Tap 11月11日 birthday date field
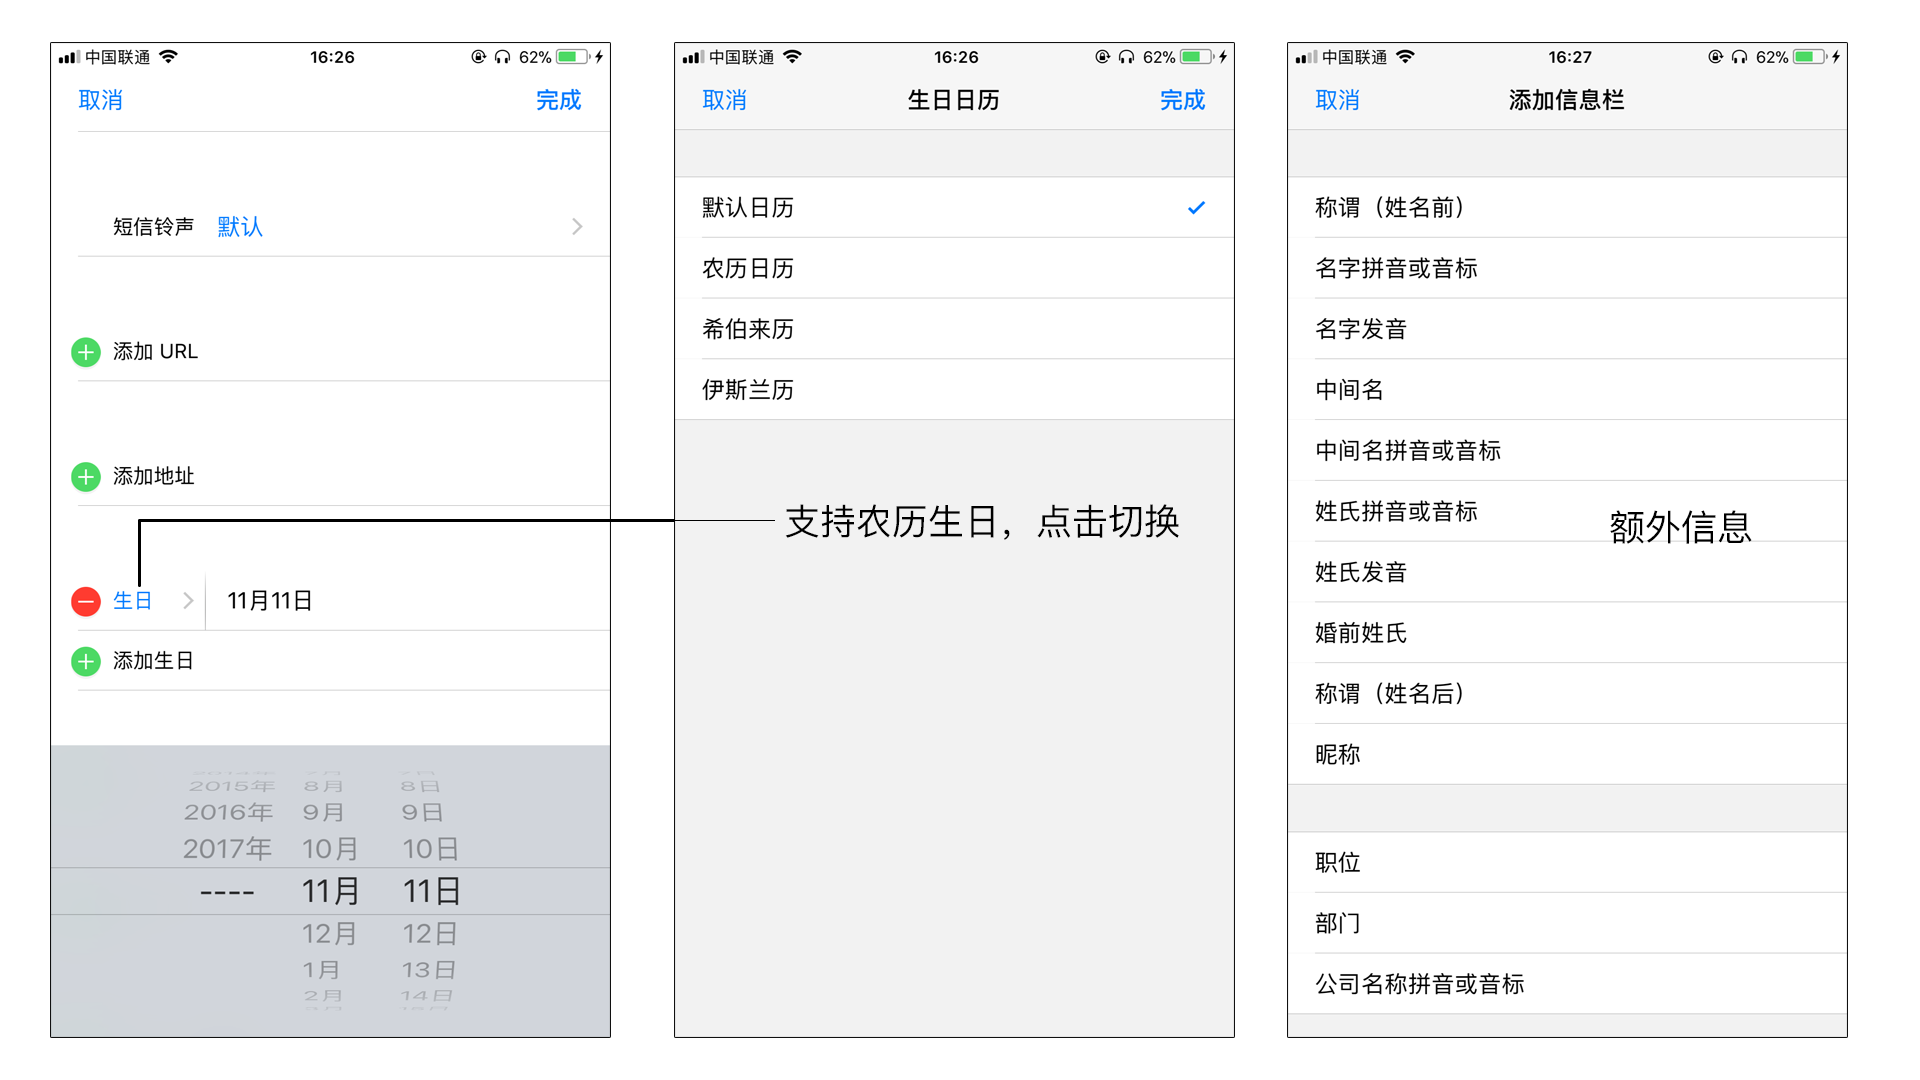1920x1080 pixels. click(270, 601)
